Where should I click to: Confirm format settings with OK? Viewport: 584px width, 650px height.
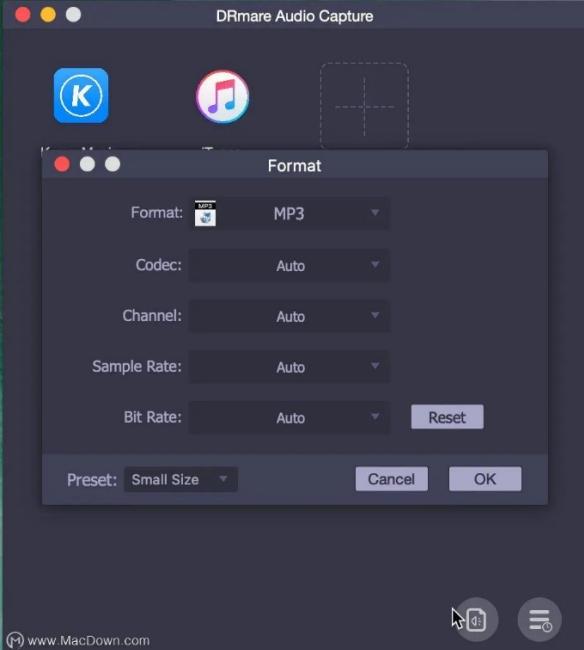(485, 479)
